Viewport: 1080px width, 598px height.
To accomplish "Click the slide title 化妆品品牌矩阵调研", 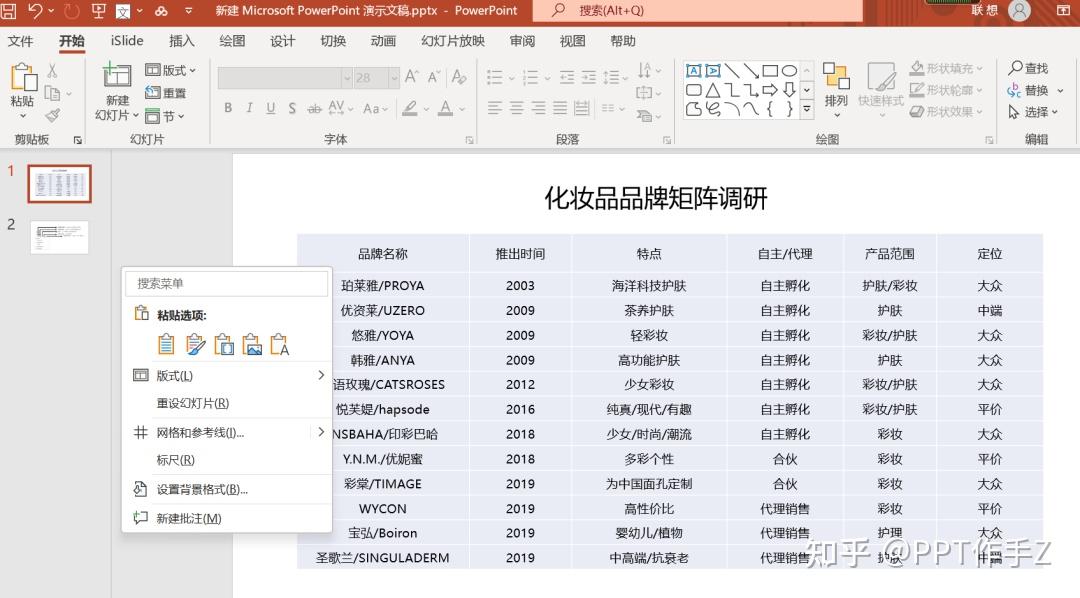I will tap(656, 198).
